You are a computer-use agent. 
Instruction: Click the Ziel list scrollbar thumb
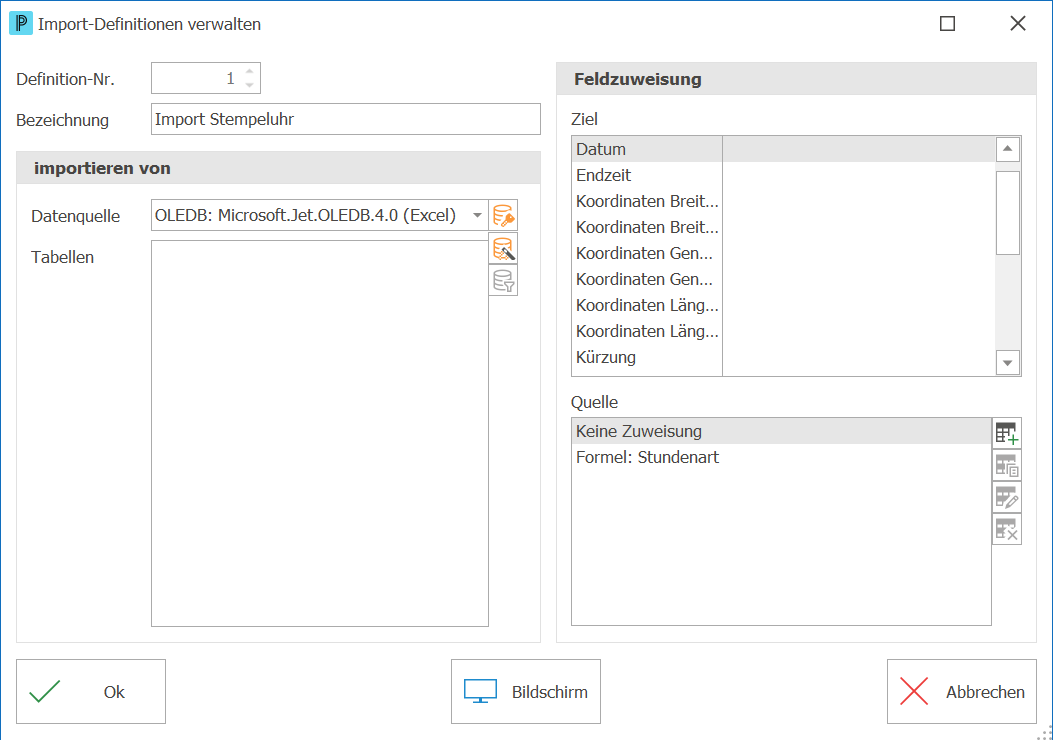click(1007, 213)
